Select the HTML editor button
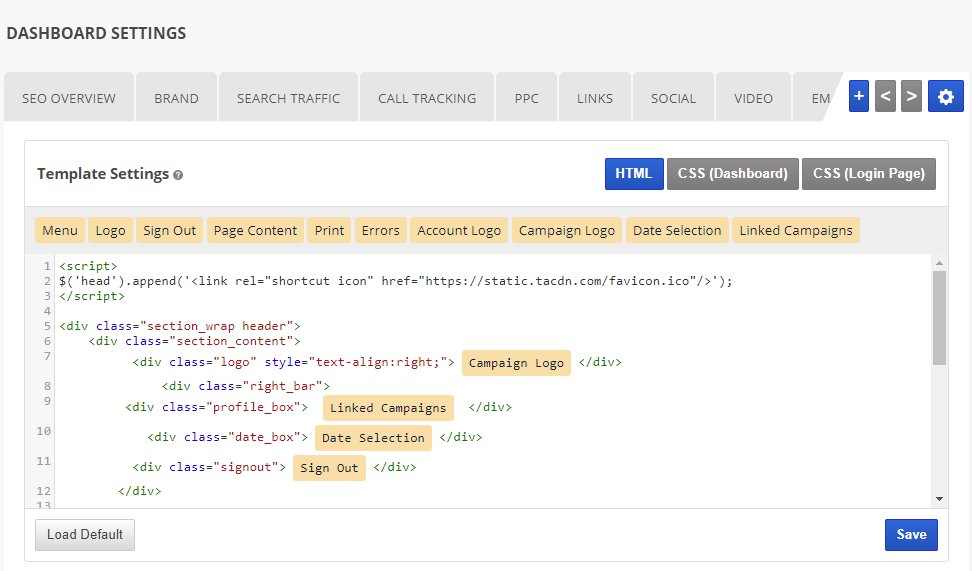This screenshot has width=972, height=571. pyautogui.click(x=634, y=174)
